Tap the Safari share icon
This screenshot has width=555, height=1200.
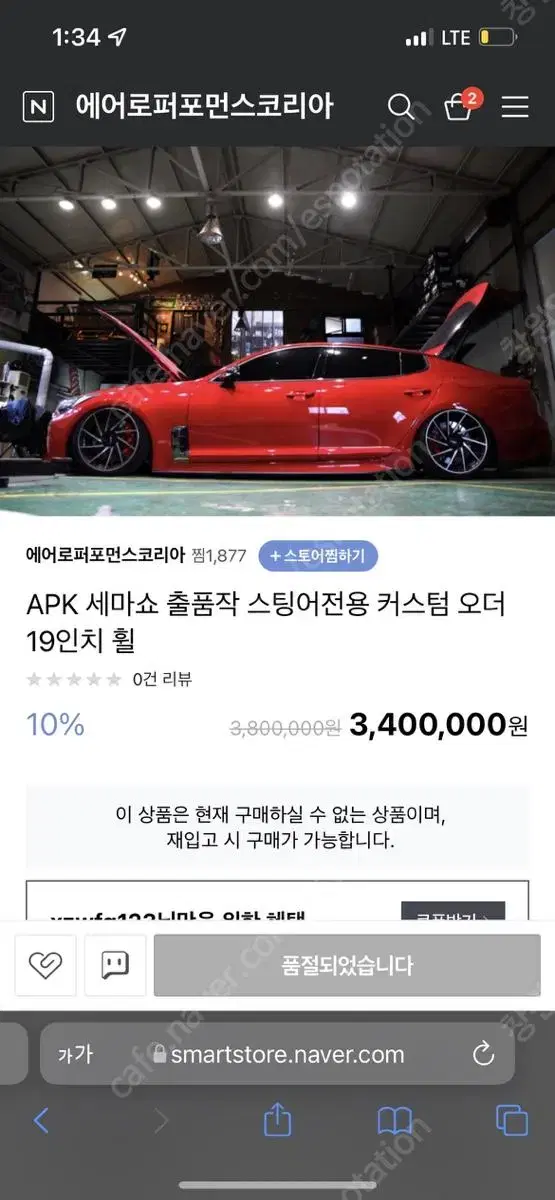277,1120
